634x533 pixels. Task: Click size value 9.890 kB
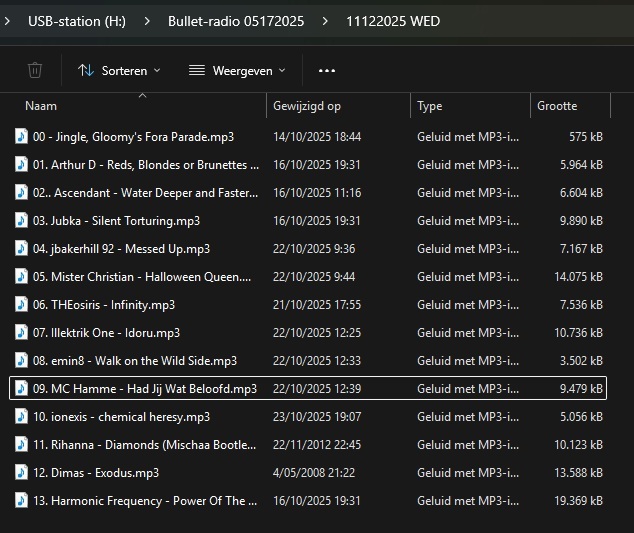click(x=581, y=221)
